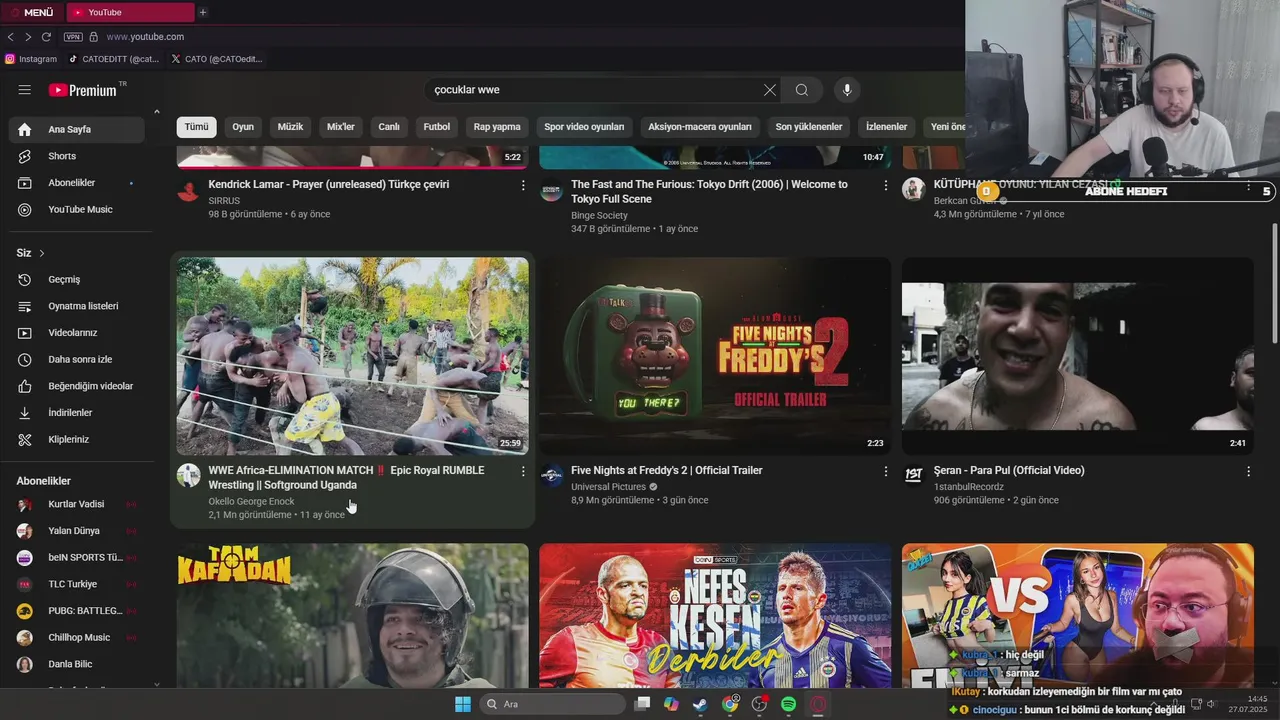This screenshot has width=1280, height=720.
Task: Play the Five Nights at Freddy's 2 thumbnail
Action: [715, 356]
